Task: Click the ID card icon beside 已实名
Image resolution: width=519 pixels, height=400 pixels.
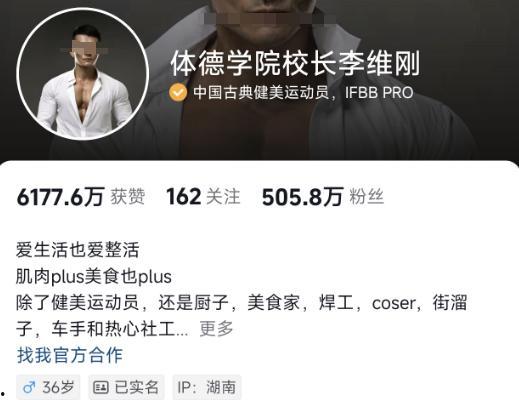Action: point(100,387)
